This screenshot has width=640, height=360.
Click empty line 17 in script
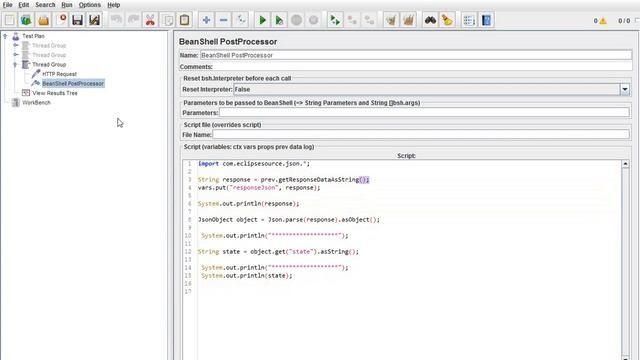[408, 292]
